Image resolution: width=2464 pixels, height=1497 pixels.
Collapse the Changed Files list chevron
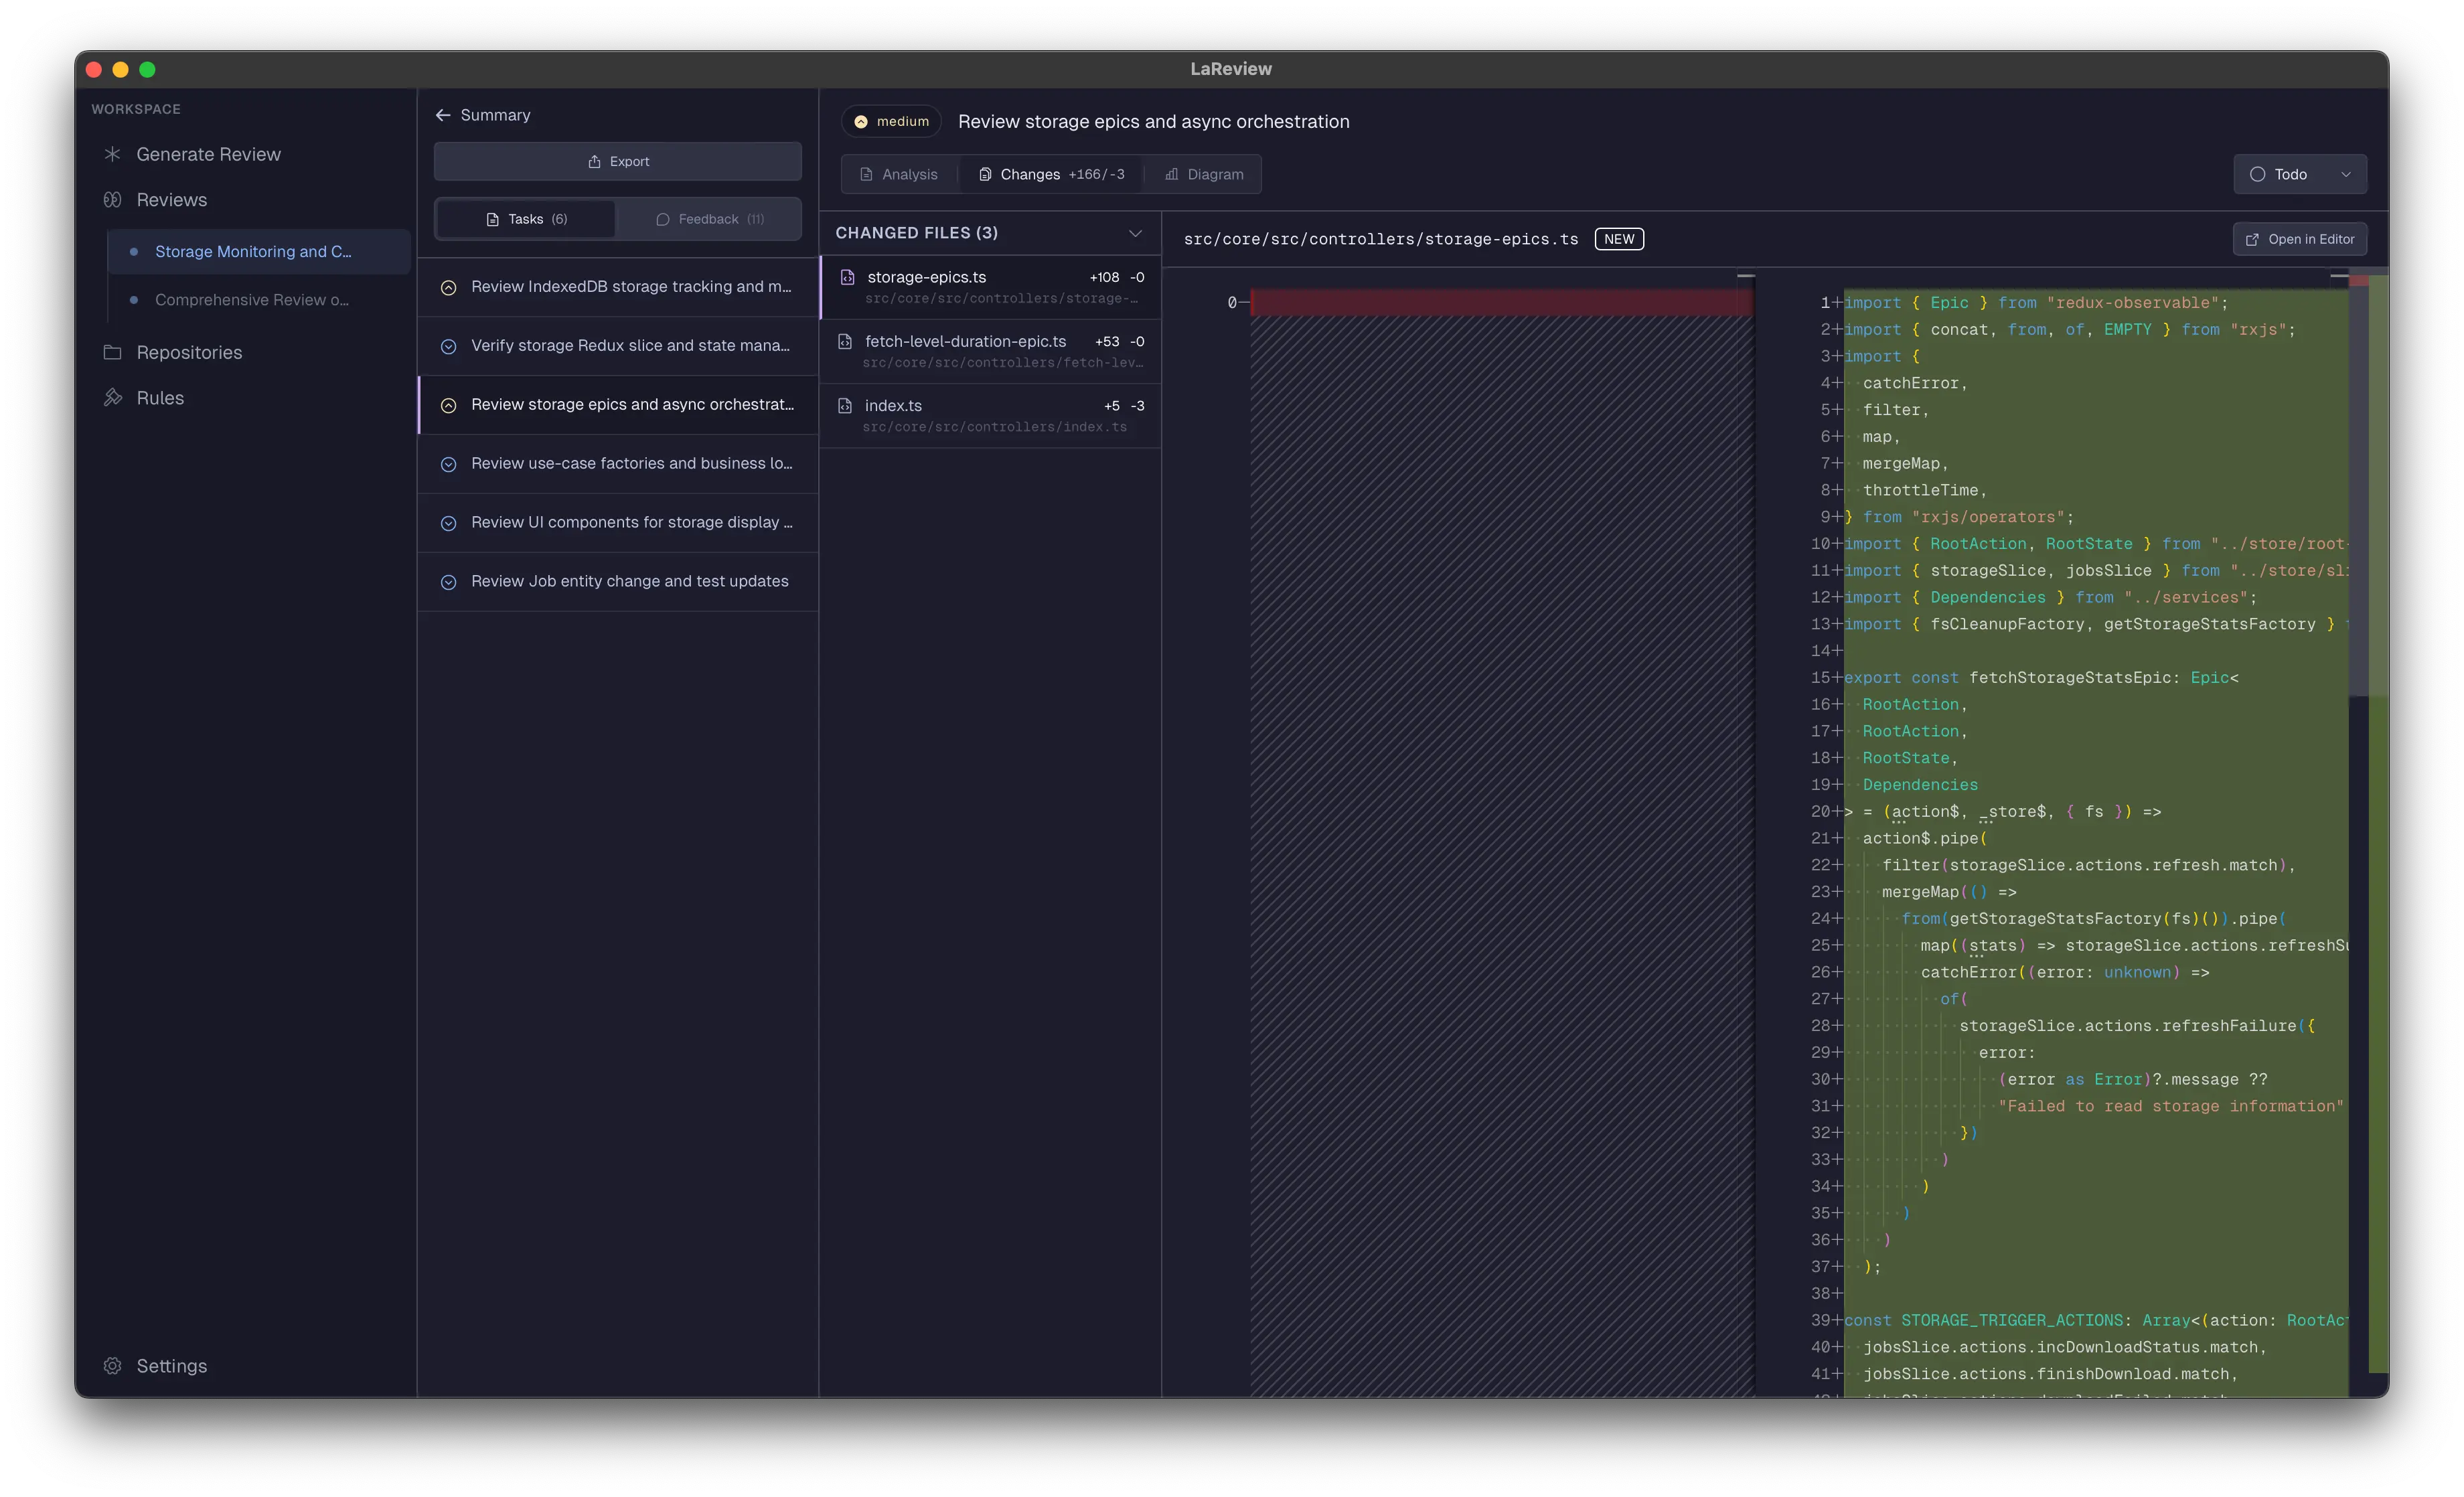[x=1135, y=233]
